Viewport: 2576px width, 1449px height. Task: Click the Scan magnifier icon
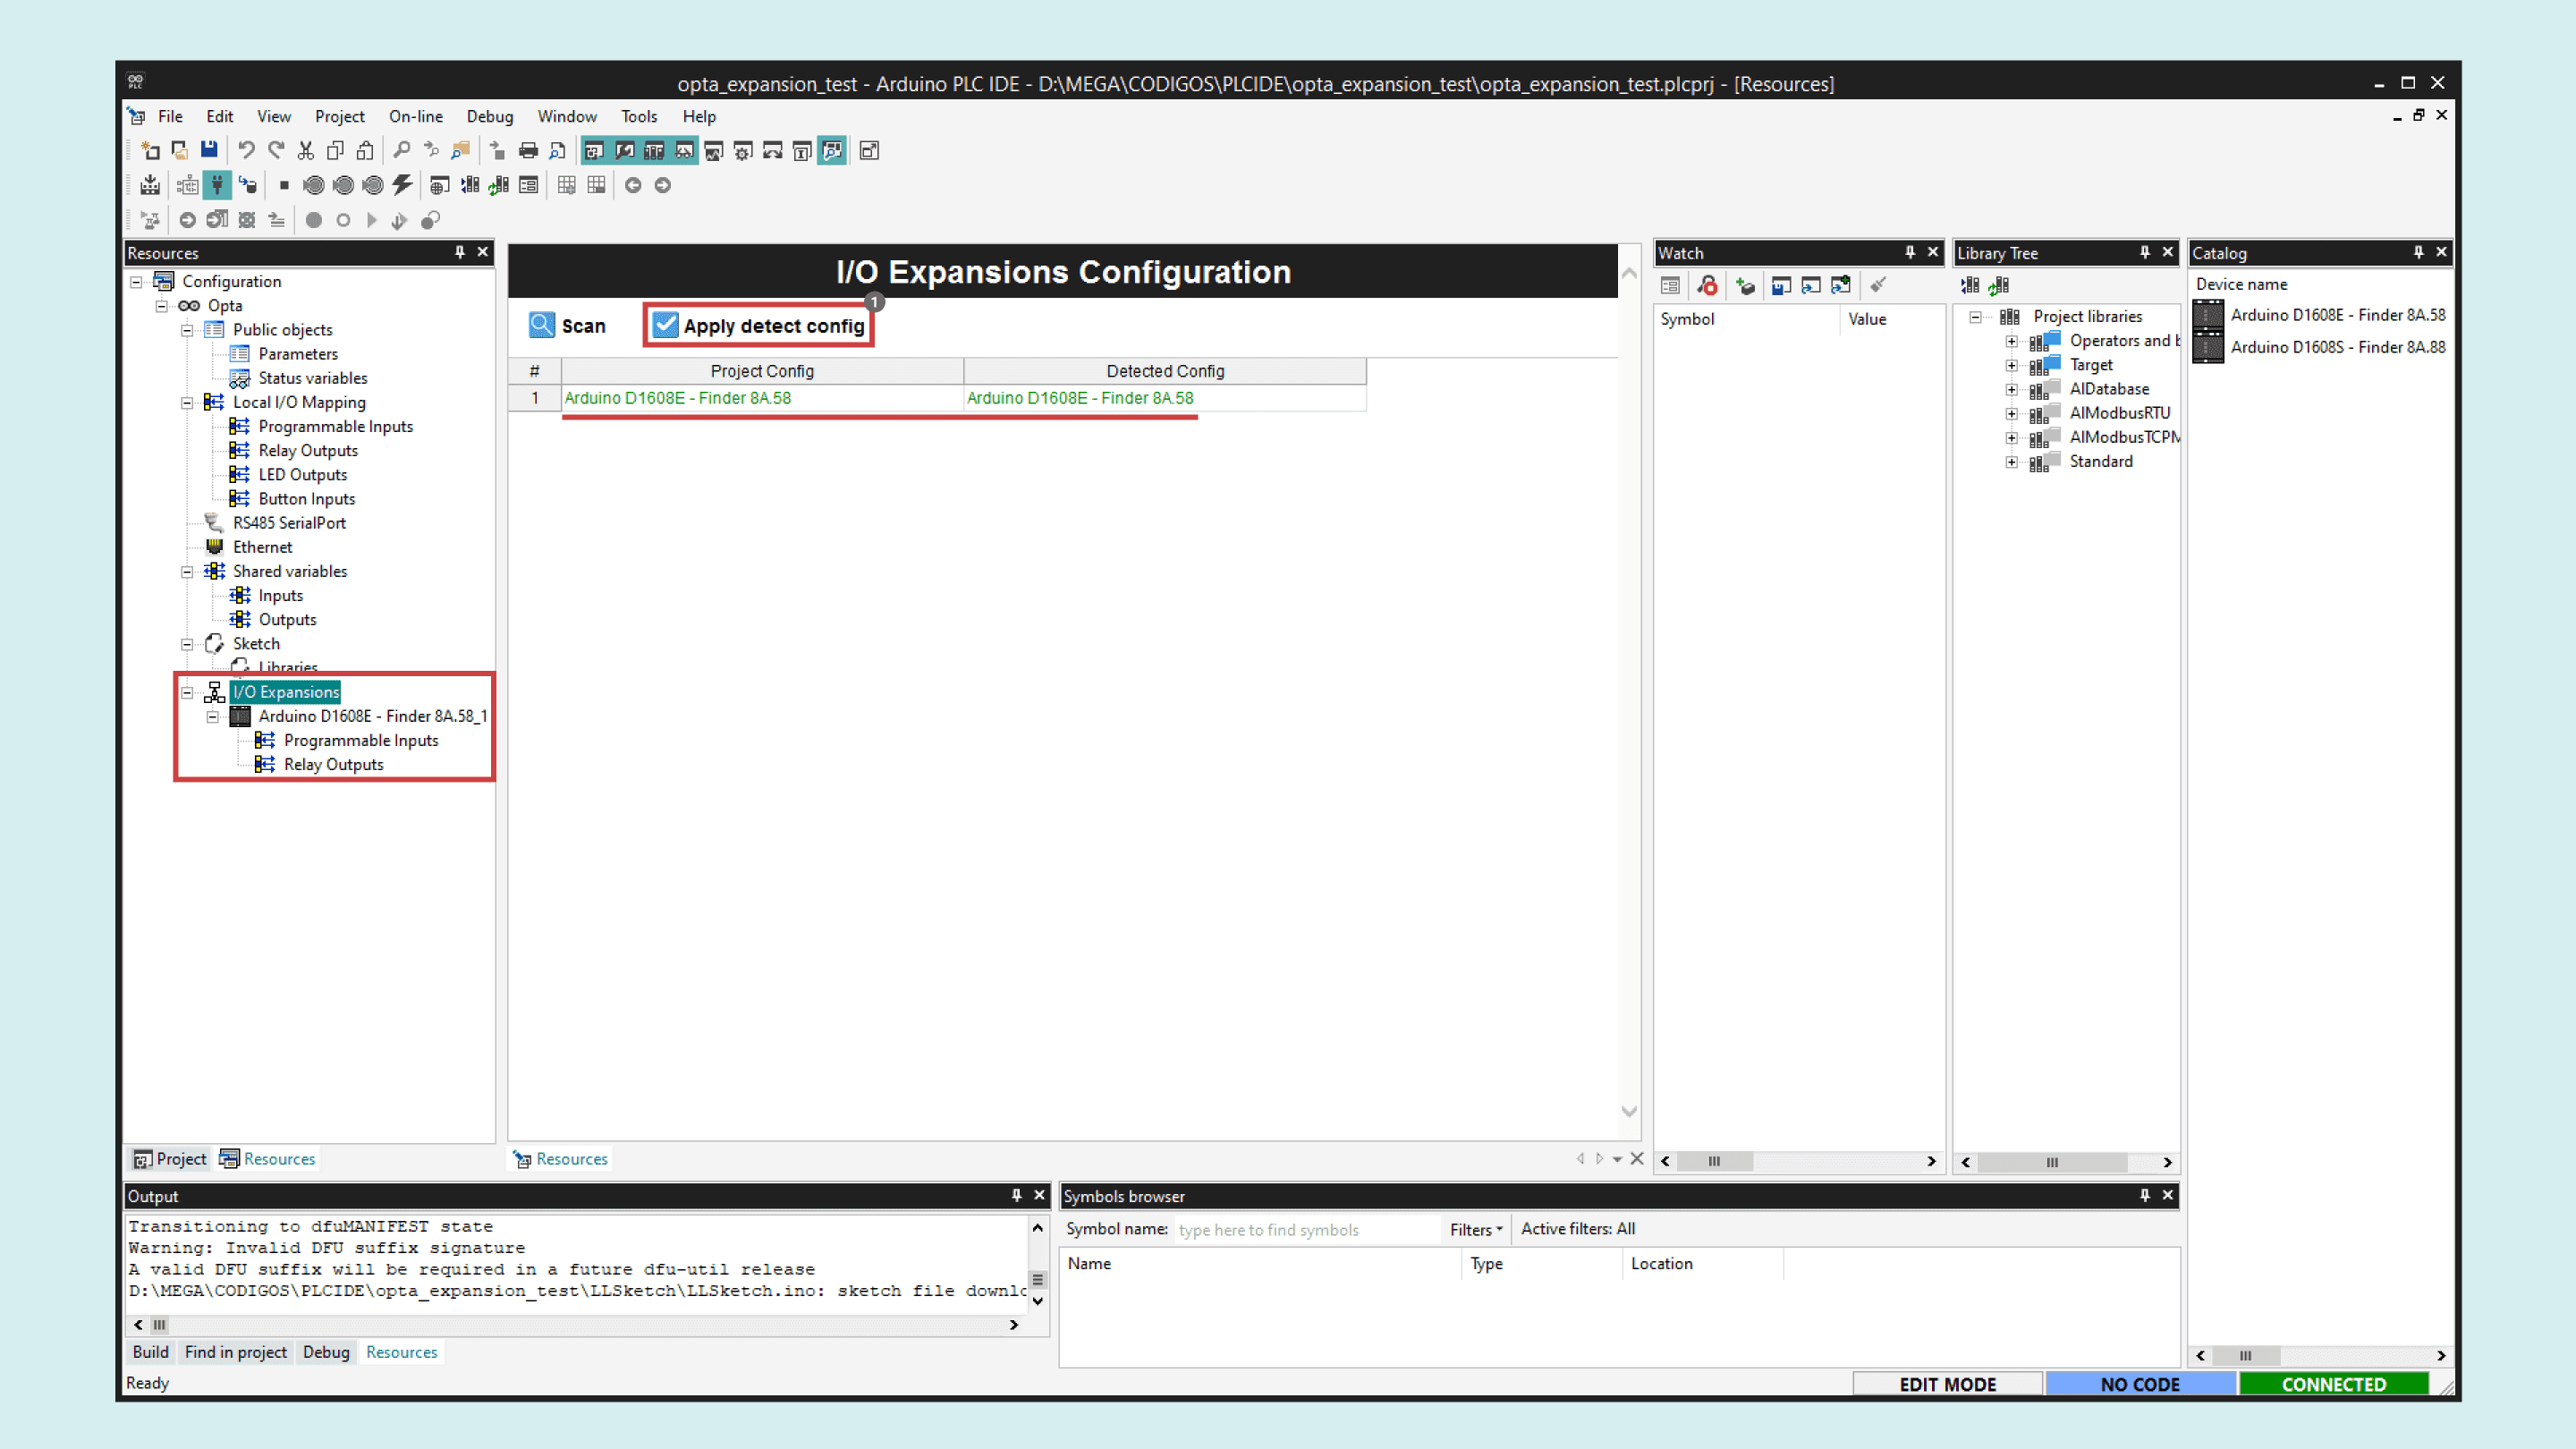(541, 325)
